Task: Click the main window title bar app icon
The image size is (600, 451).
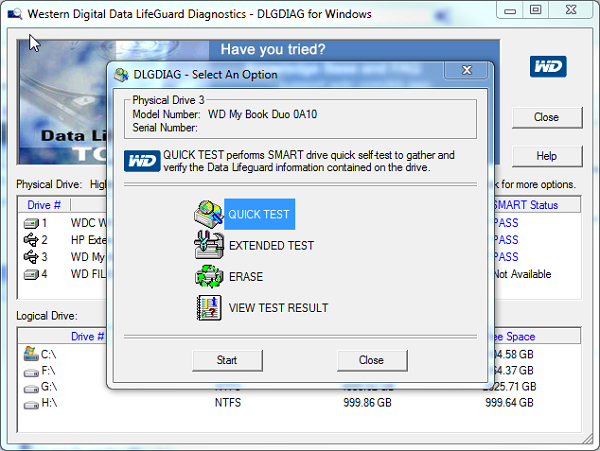Action: [15, 14]
